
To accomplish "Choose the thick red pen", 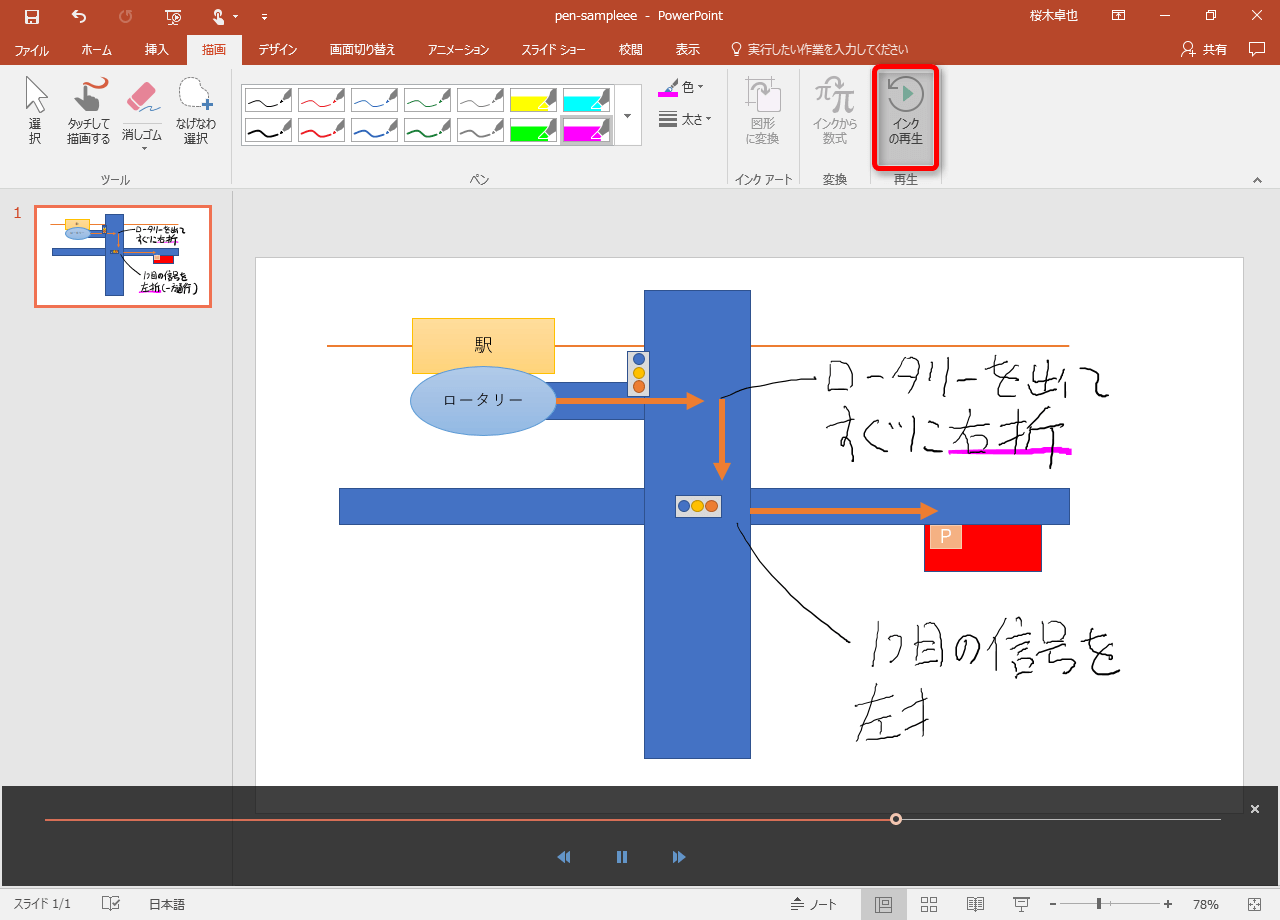I will tap(321, 130).
